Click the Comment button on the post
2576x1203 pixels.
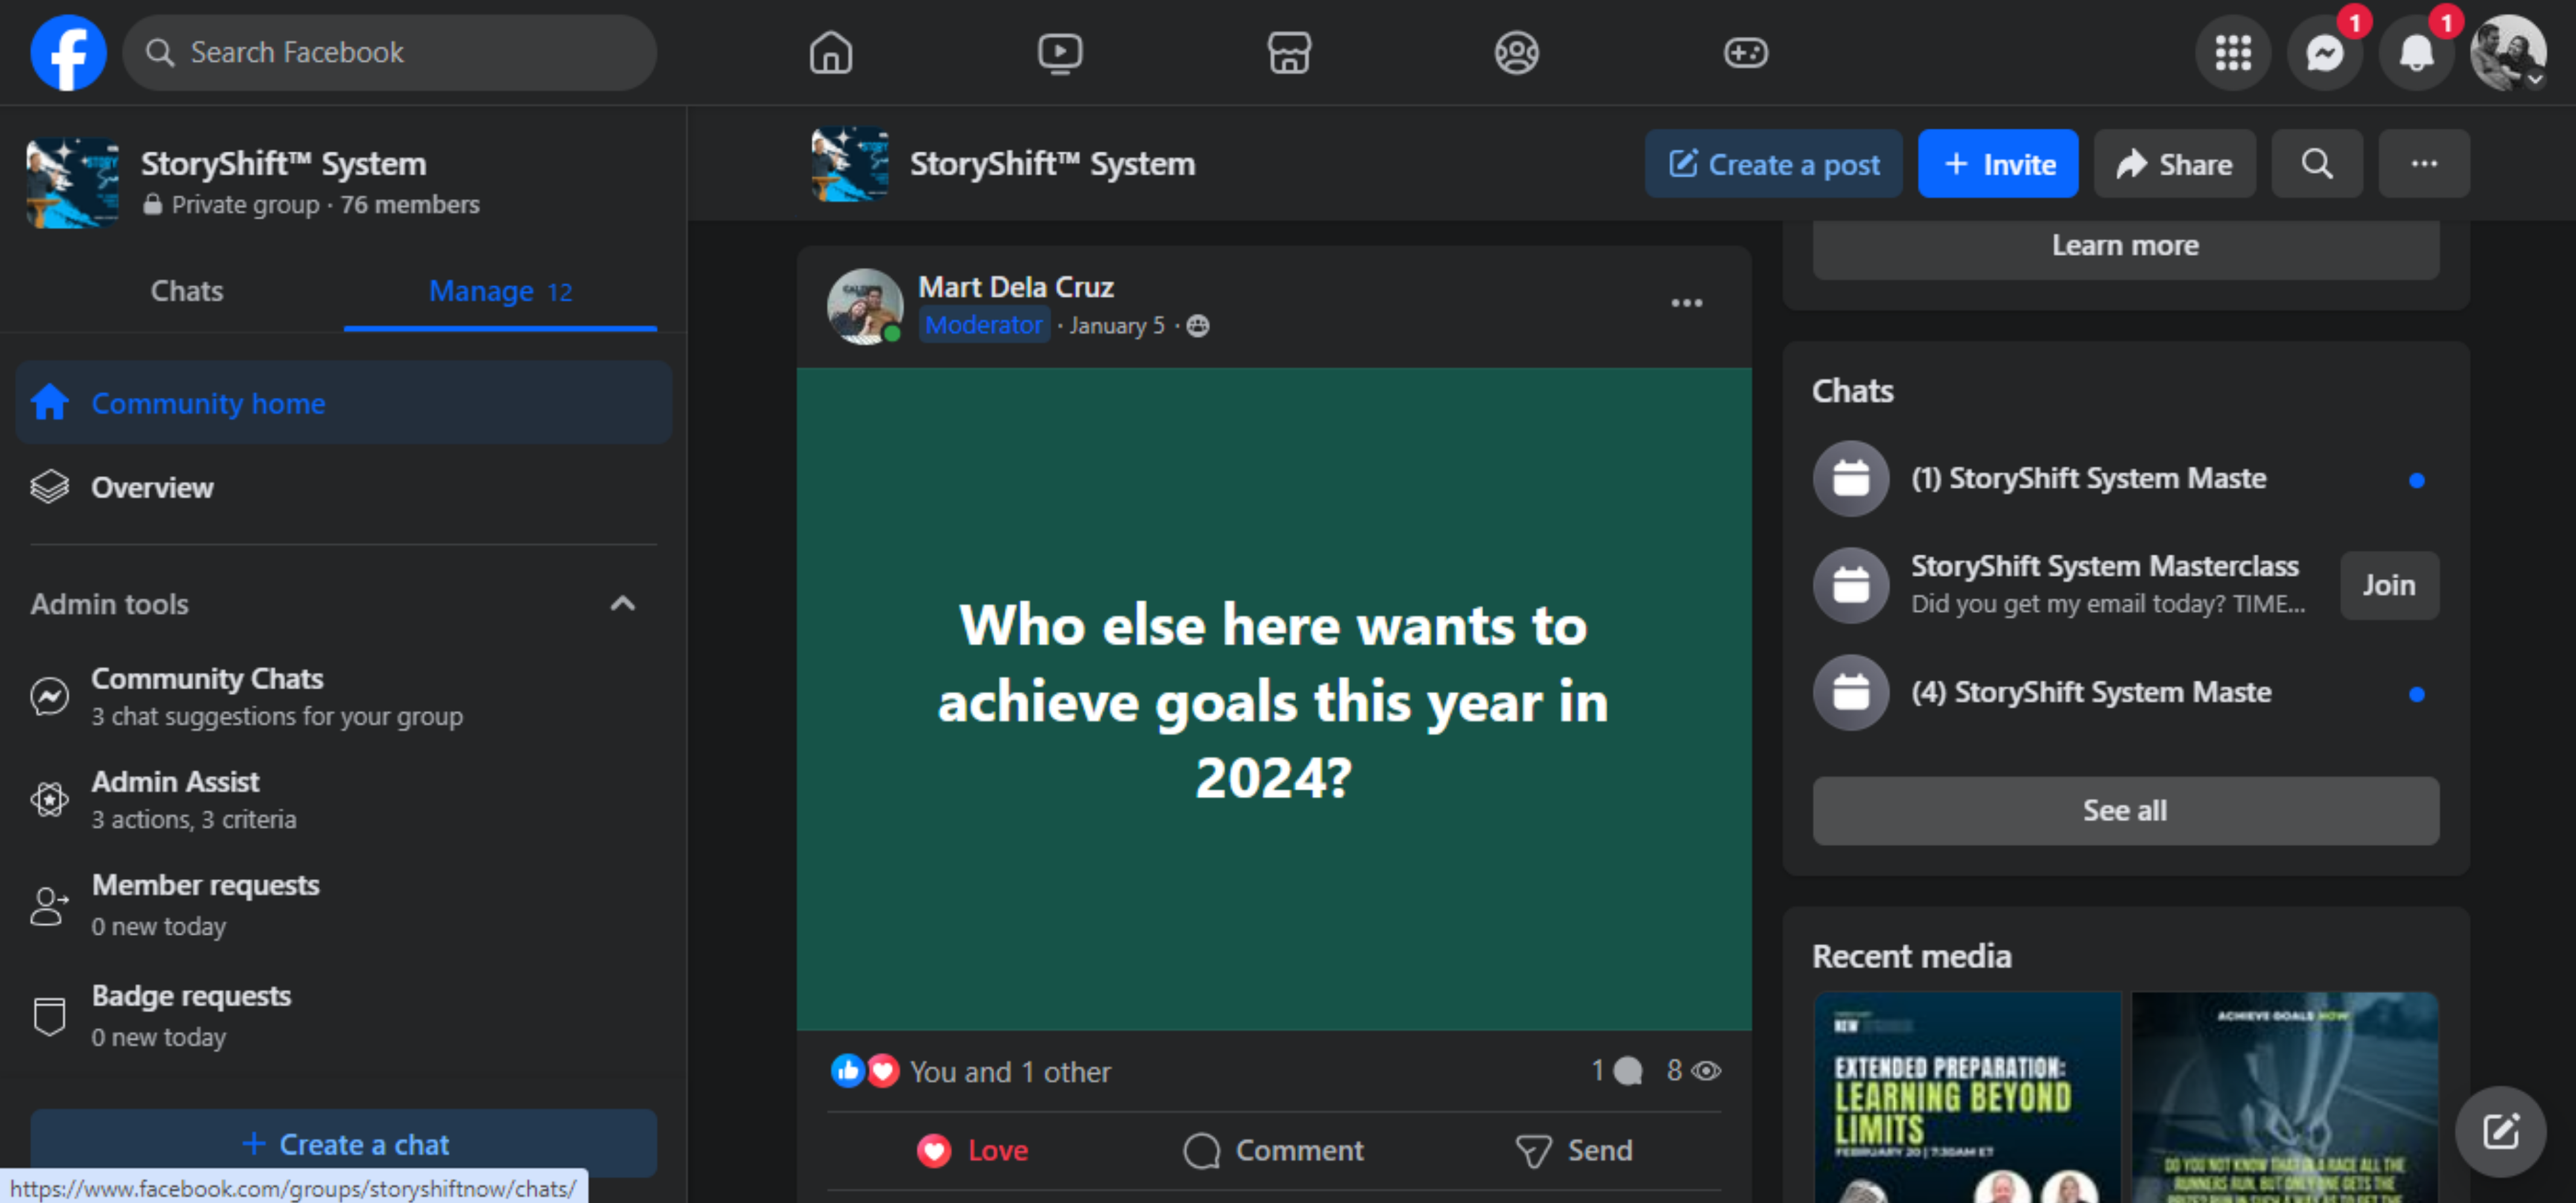[x=1273, y=1150]
